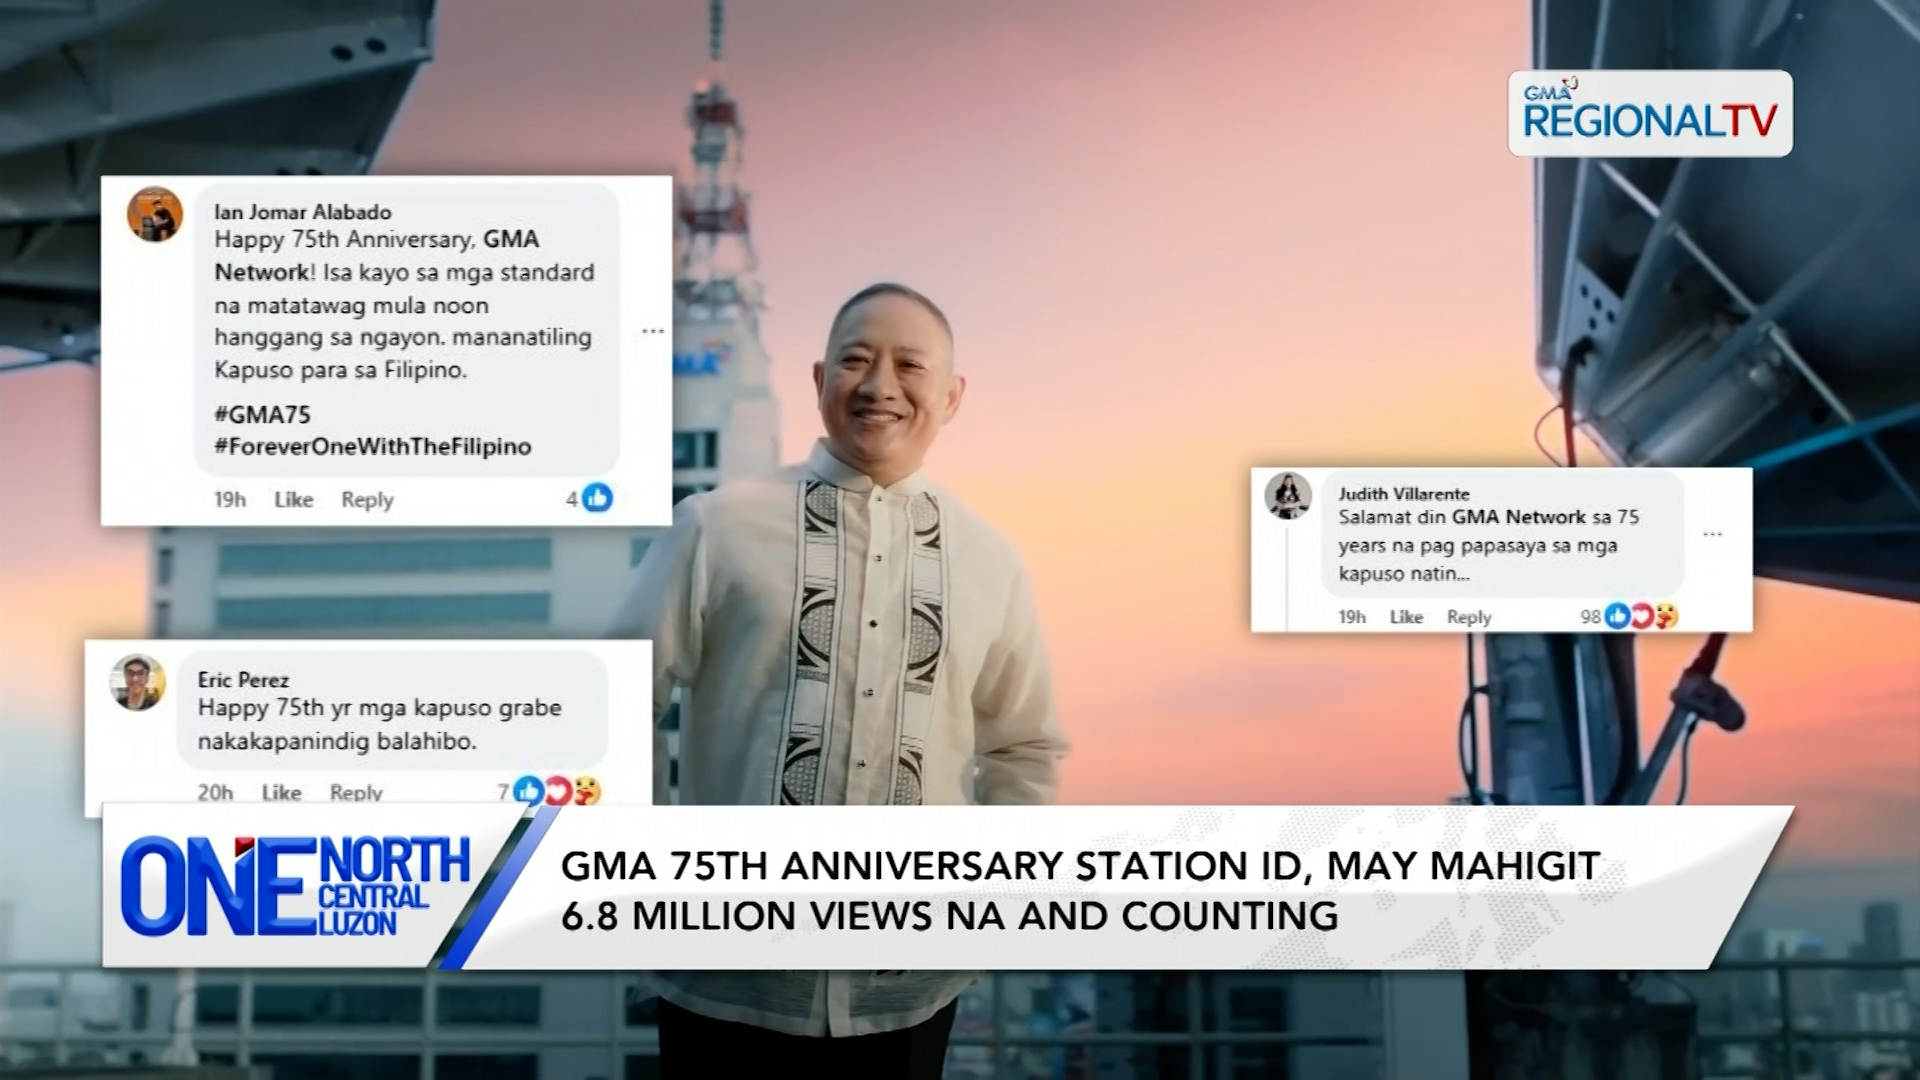This screenshot has width=1920, height=1080.
Task: Toggle Like on Ian Jomar Alabado's comment
Action: tap(293, 499)
